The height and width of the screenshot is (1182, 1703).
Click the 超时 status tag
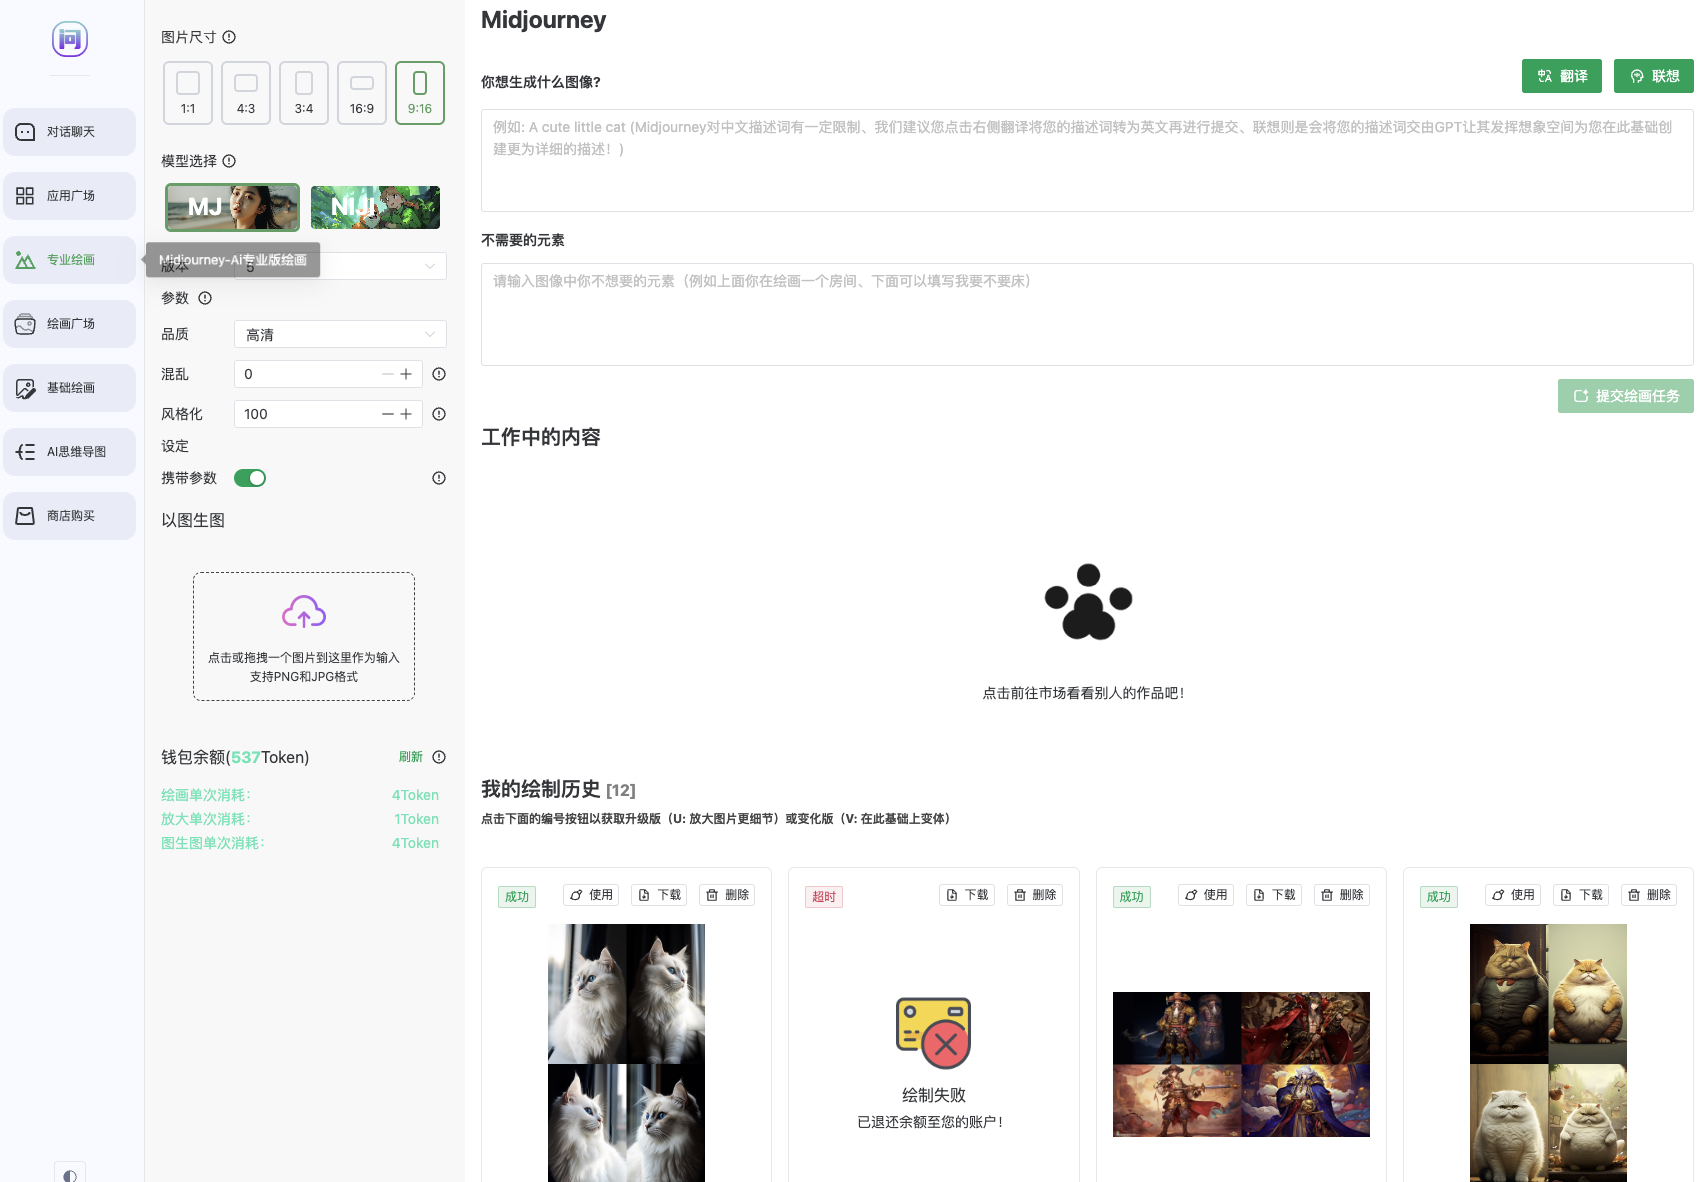[824, 897]
